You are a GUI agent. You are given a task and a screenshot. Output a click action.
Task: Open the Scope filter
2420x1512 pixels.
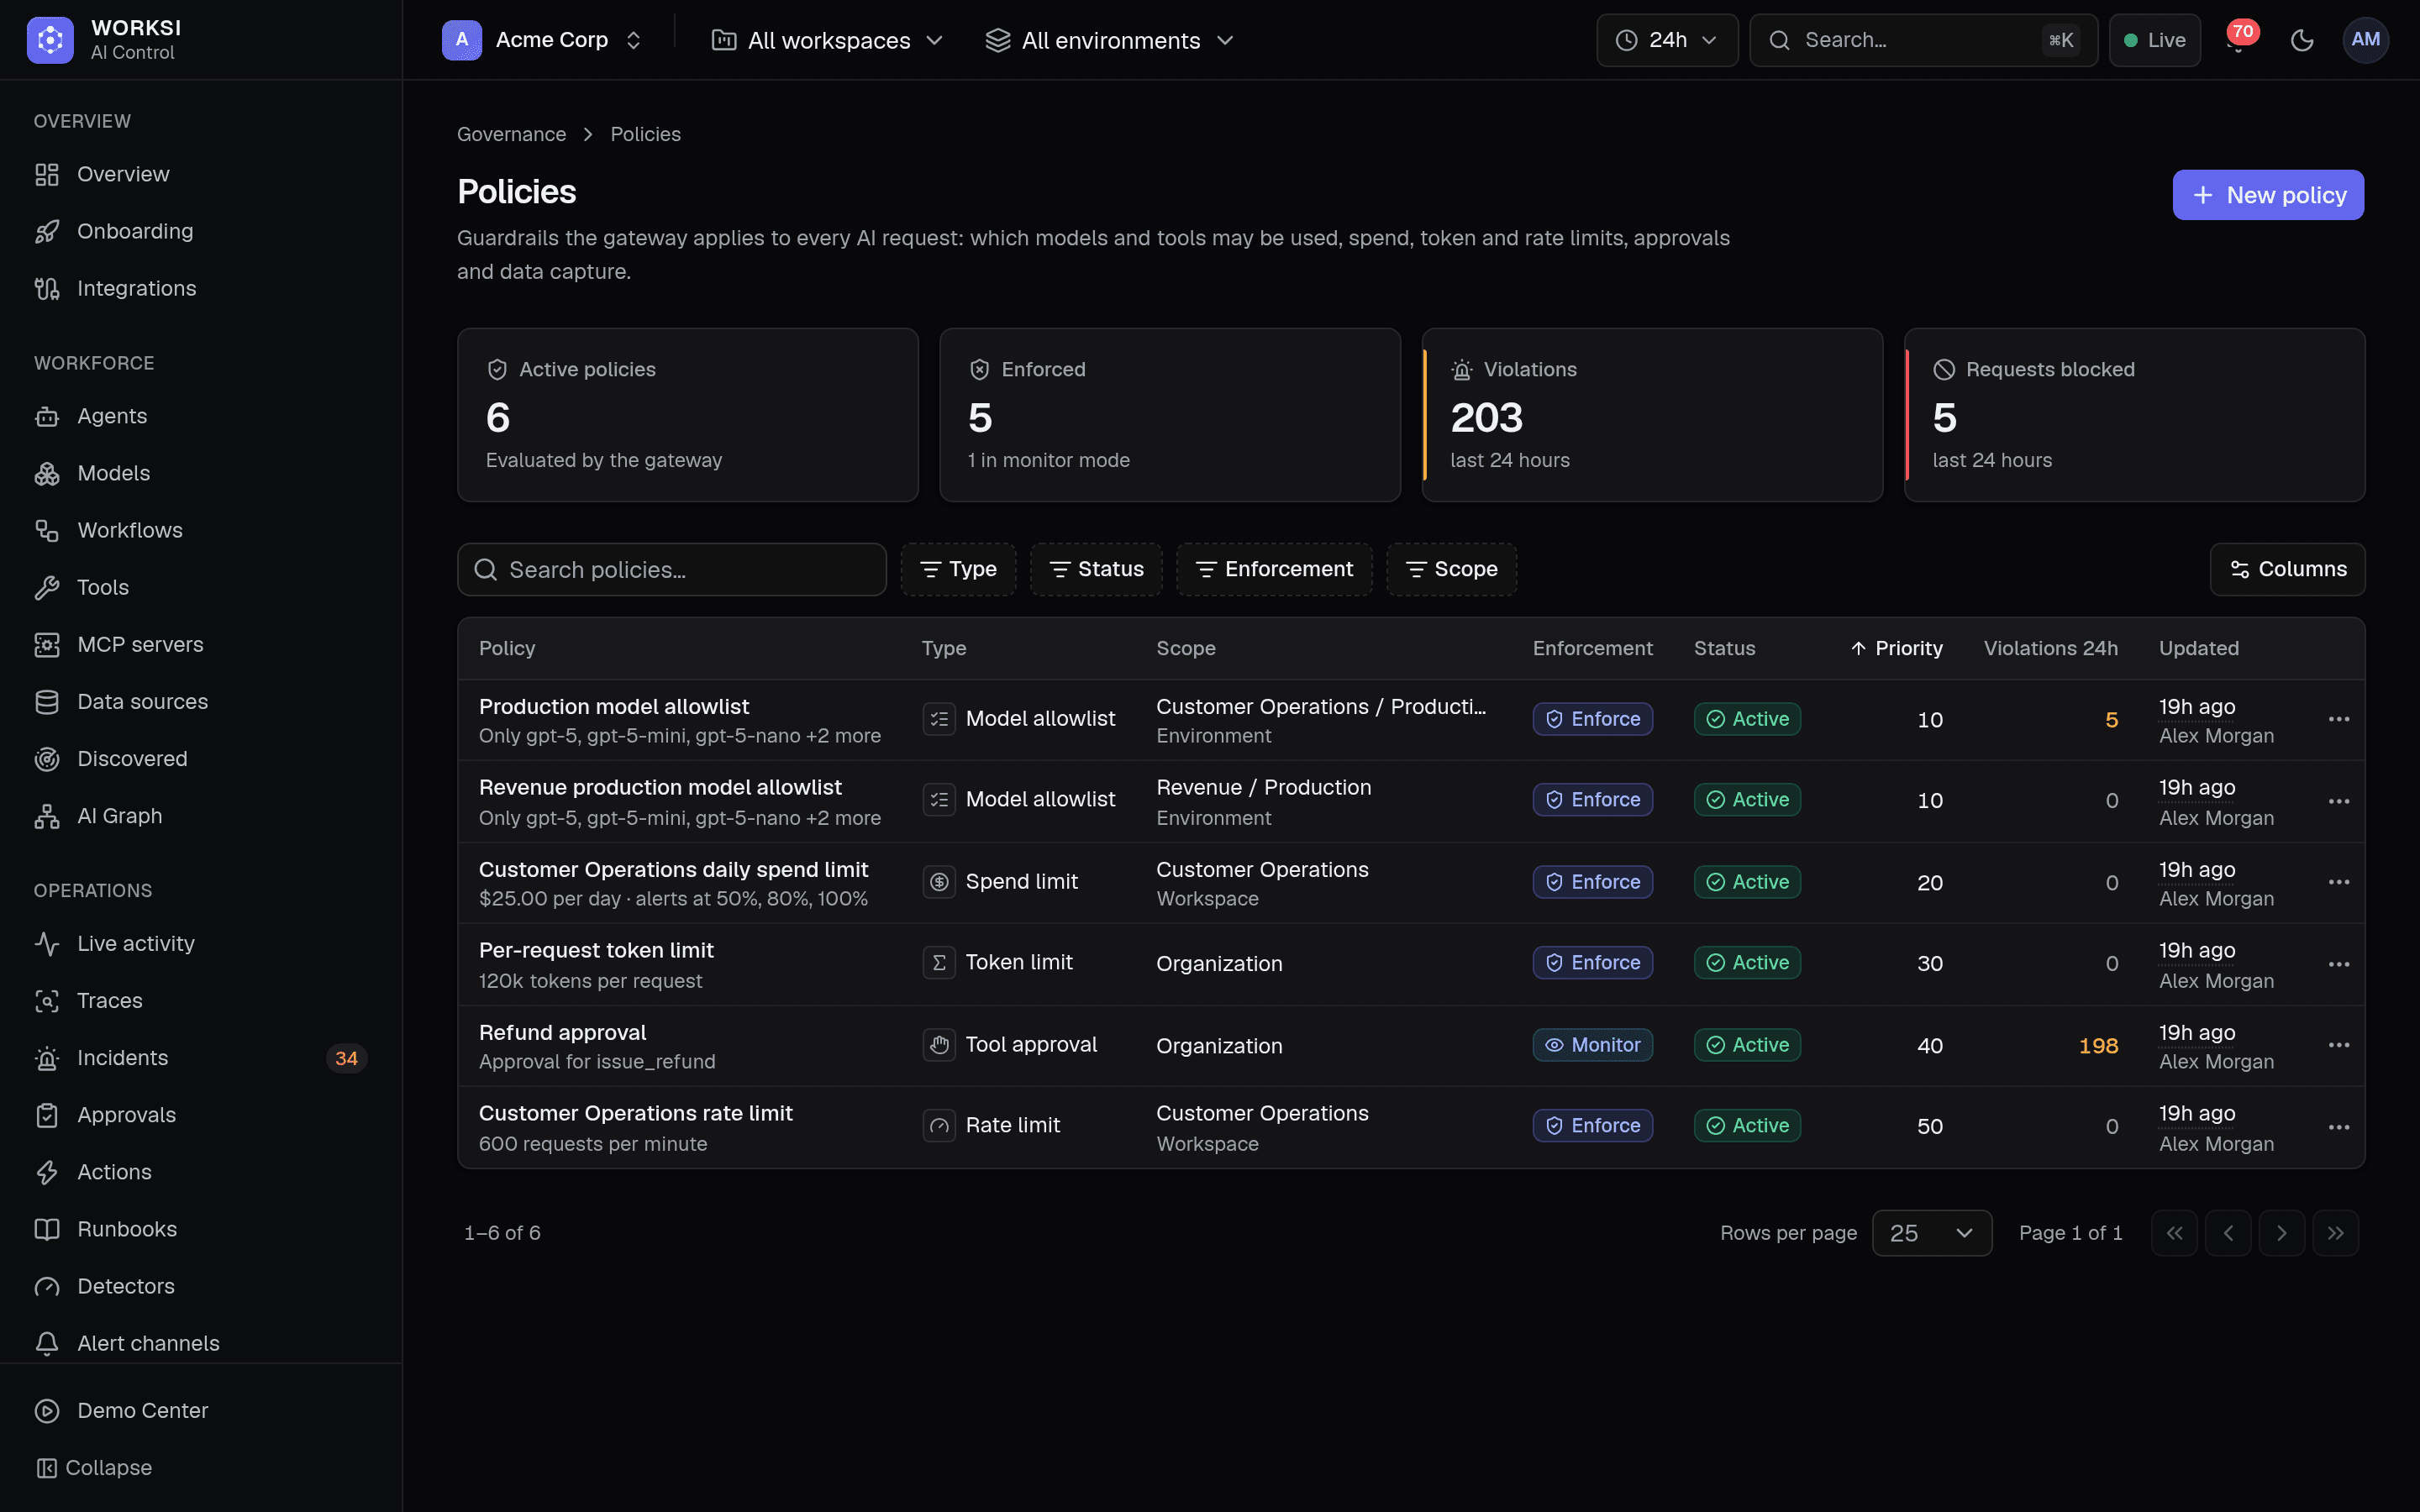(1451, 569)
